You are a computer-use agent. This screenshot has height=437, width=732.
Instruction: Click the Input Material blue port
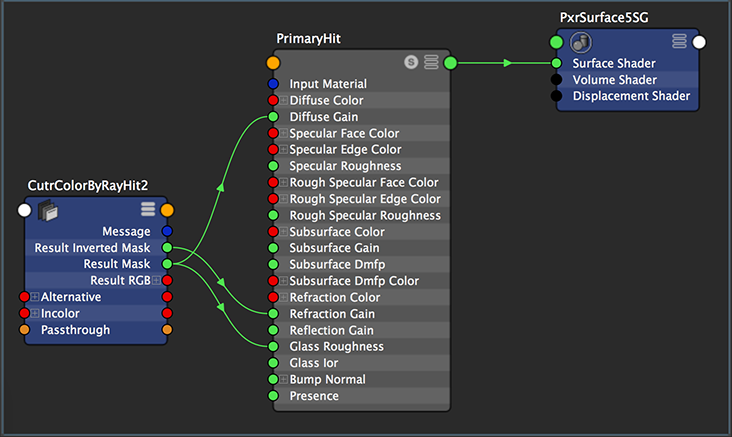pyautogui.click(x=273, y=84)
